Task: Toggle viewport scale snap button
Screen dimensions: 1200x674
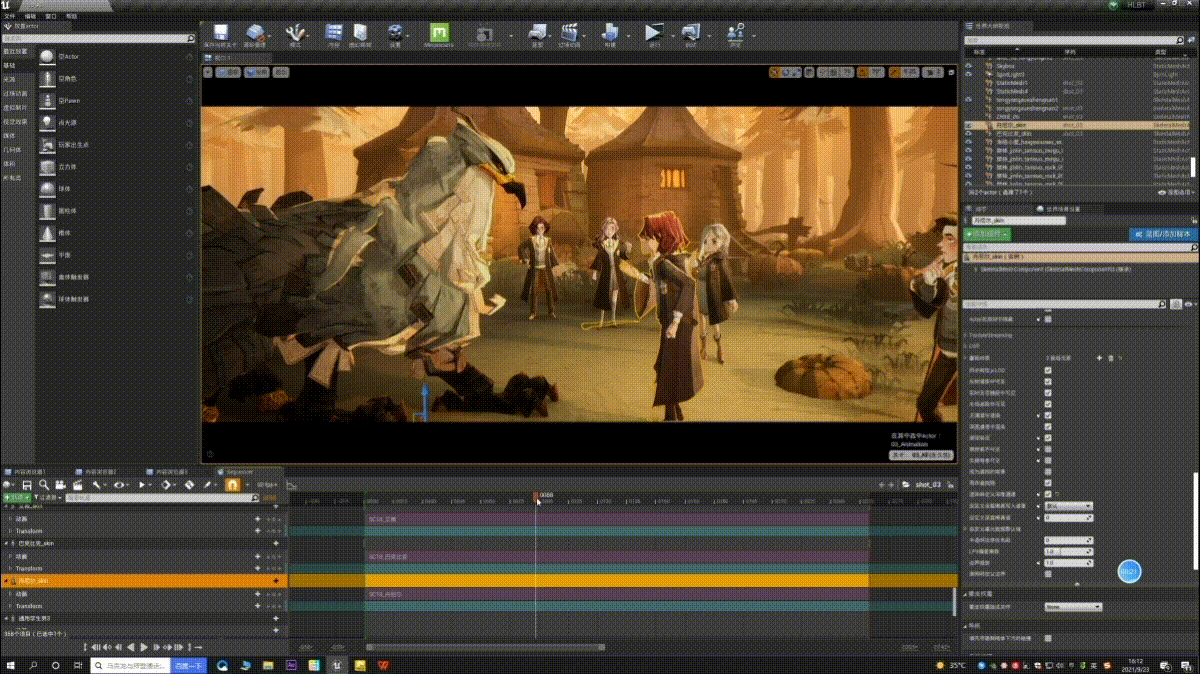Action: [x=896, y=72]
